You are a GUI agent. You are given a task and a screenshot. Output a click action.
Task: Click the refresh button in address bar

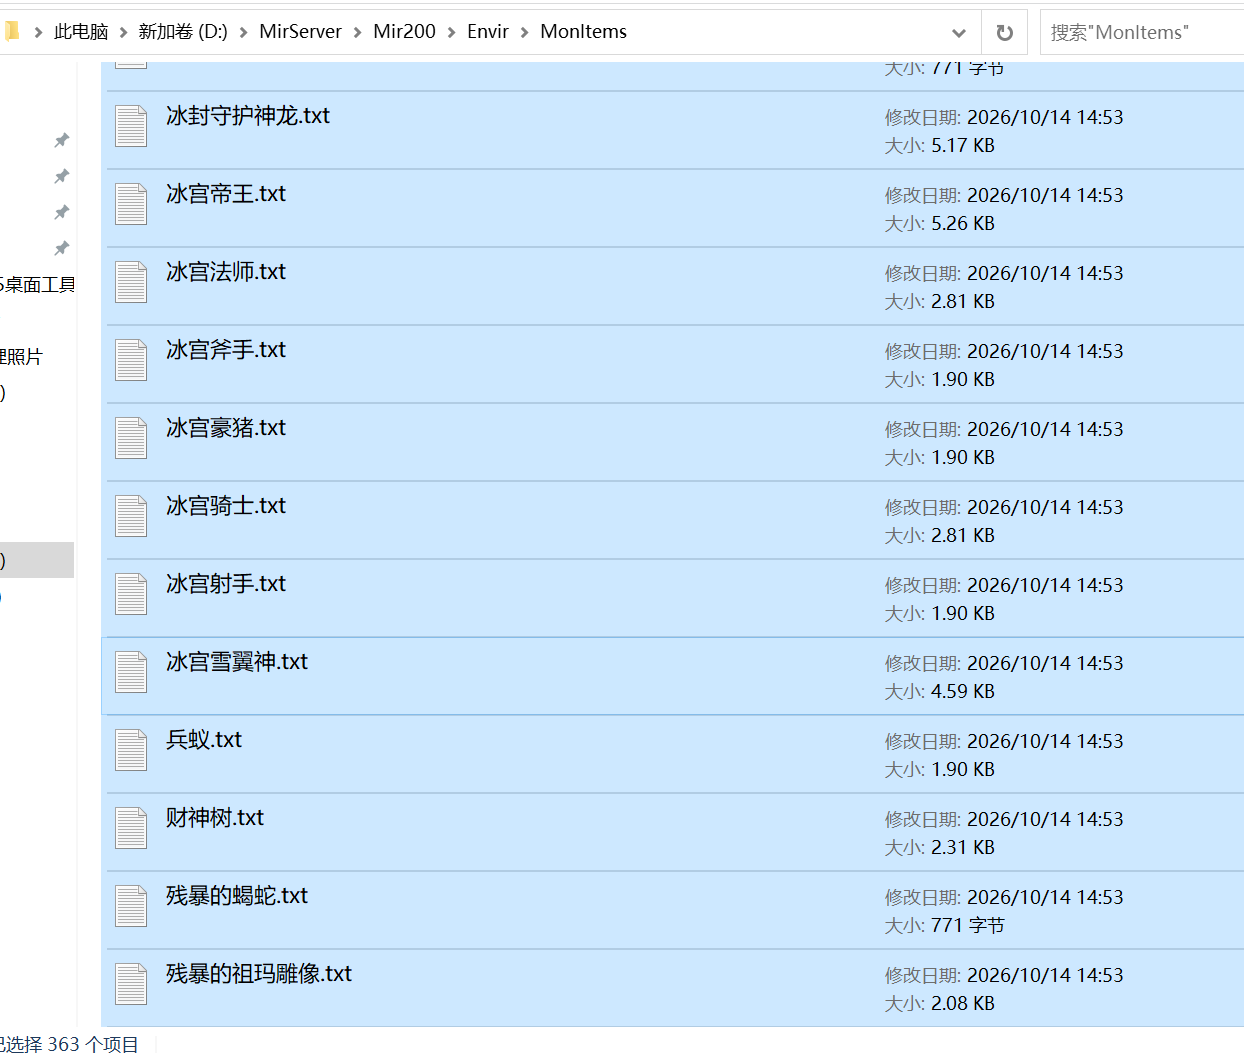coord(1005,32)
